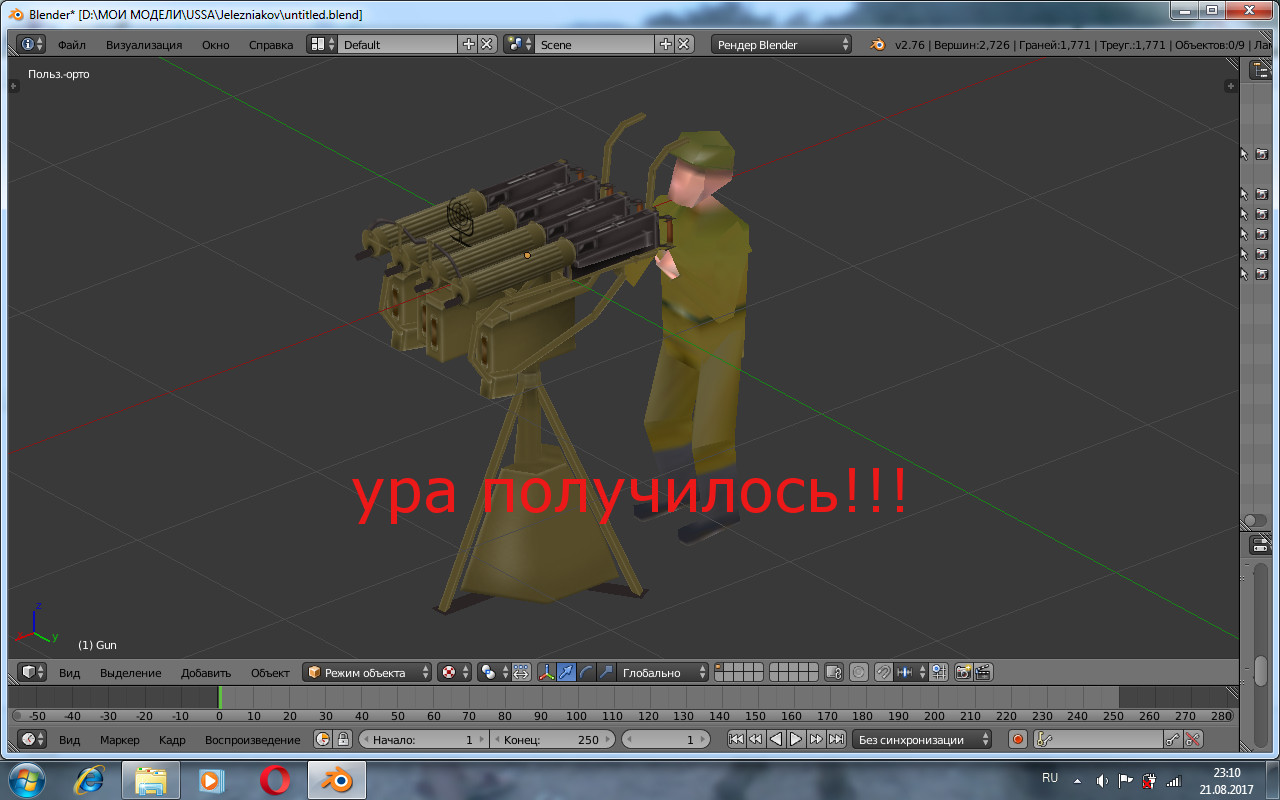Open Internet Explorer from the taskbar
The height and width of the screenshot is (800, 1280).
[x=91, y=779]
